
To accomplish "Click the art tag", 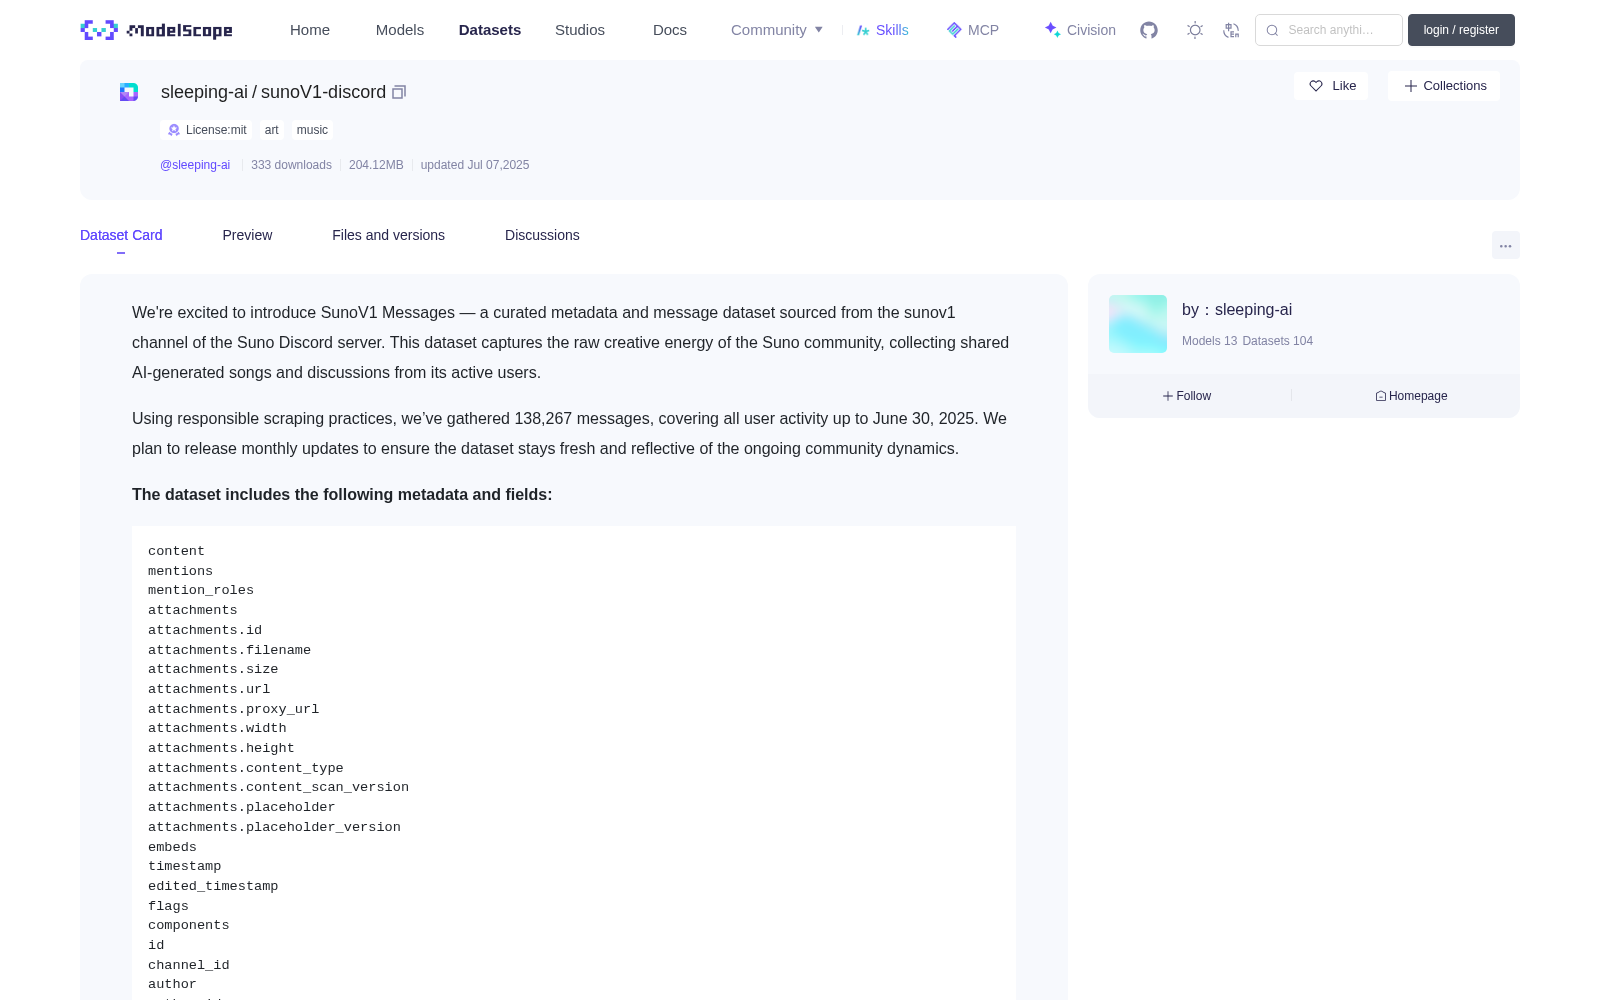I will coord(272,130).
